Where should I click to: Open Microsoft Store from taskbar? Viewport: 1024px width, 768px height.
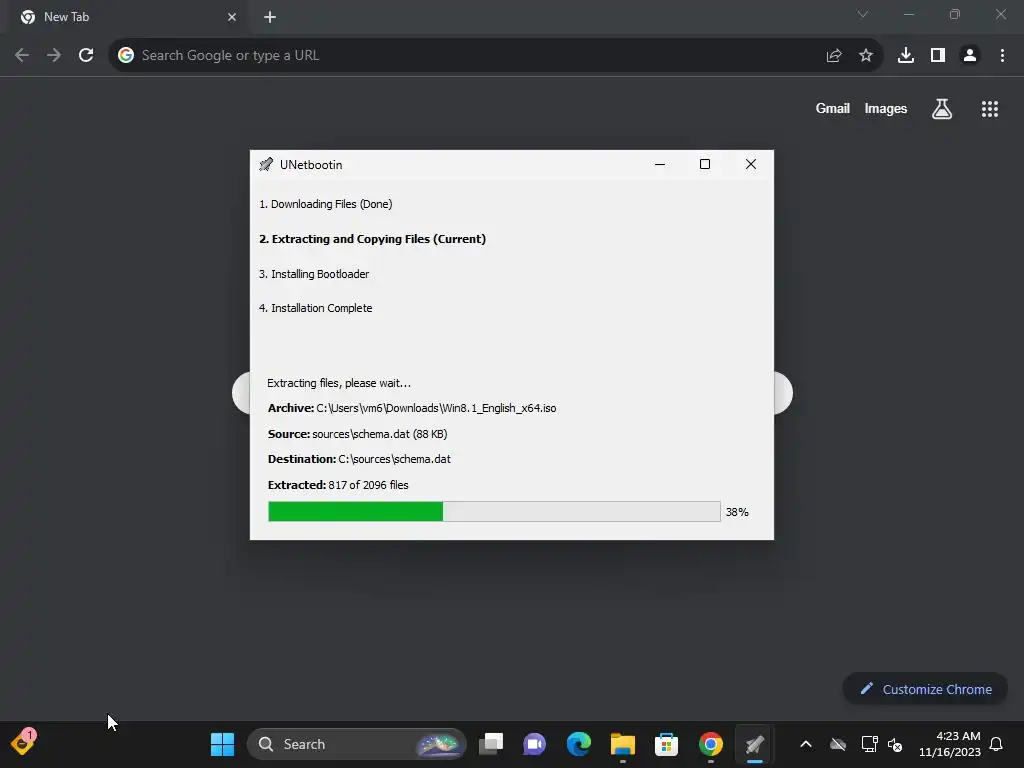click(x=666, y=744)
